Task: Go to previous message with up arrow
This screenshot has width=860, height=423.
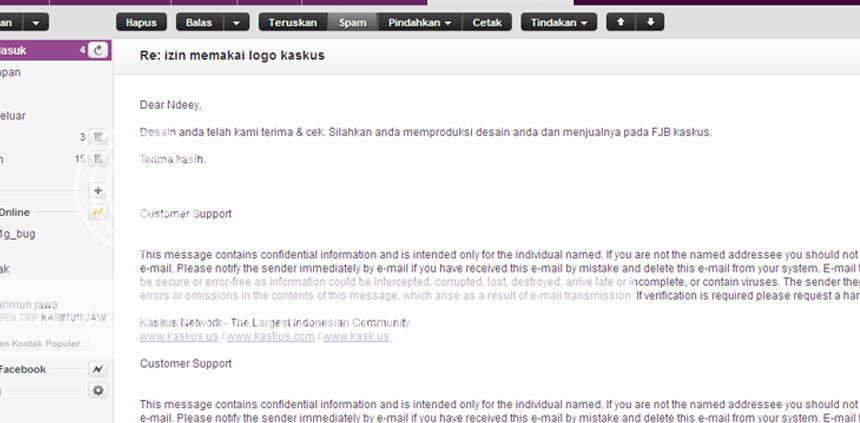Action: 621,22
